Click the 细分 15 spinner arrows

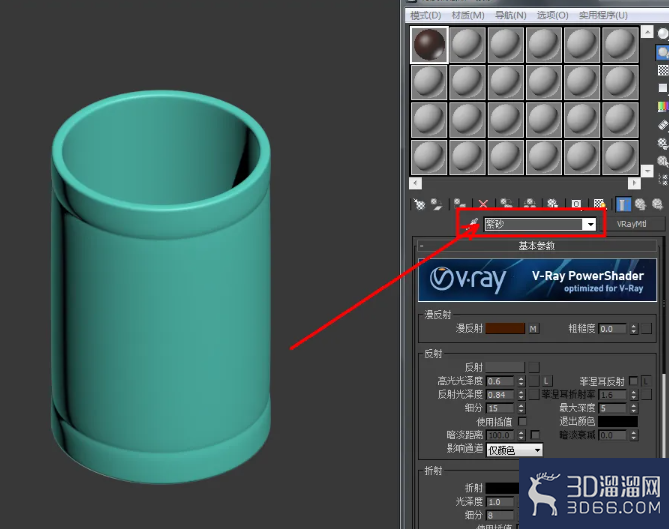(521, 408)
